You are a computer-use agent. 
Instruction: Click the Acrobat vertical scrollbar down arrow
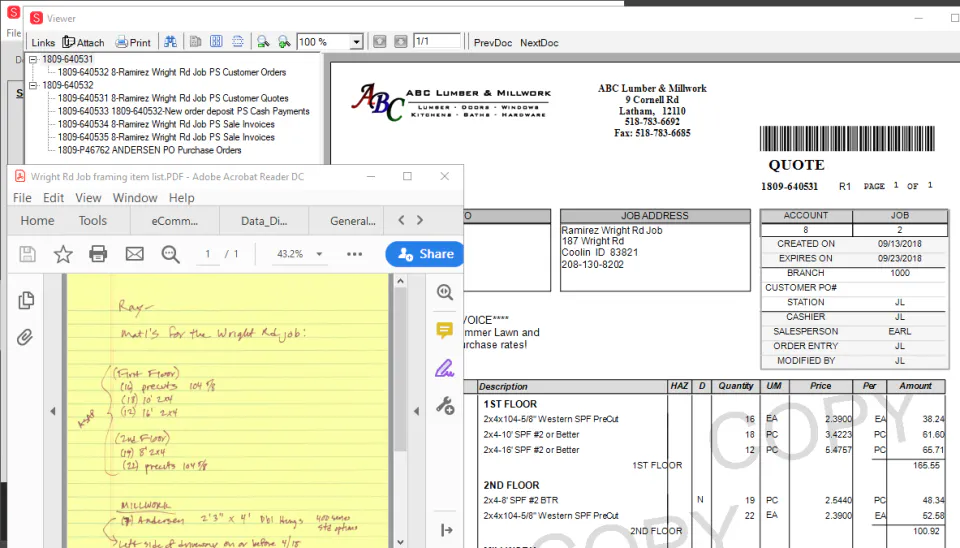click(x=400, y=542)
